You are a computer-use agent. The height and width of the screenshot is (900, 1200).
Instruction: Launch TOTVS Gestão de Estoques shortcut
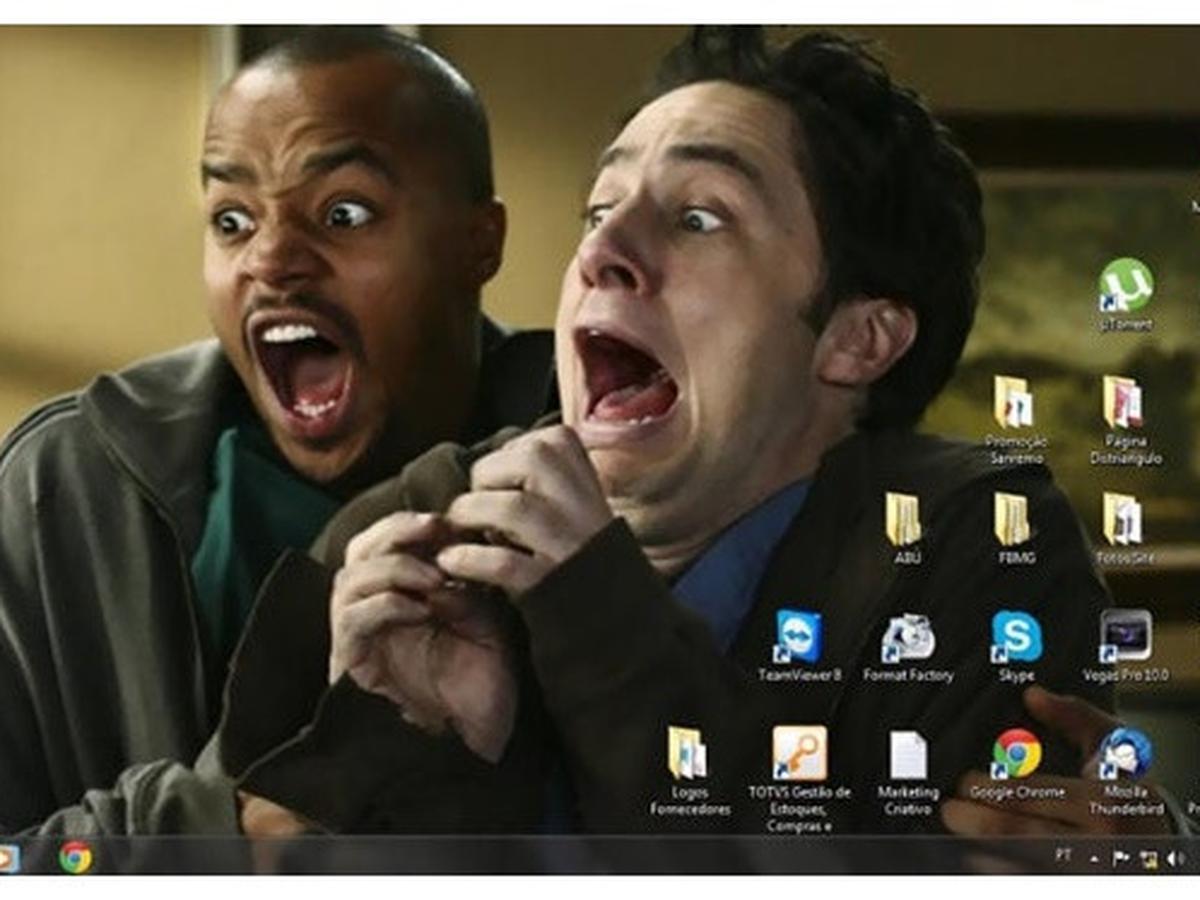[x=799, y=779]
